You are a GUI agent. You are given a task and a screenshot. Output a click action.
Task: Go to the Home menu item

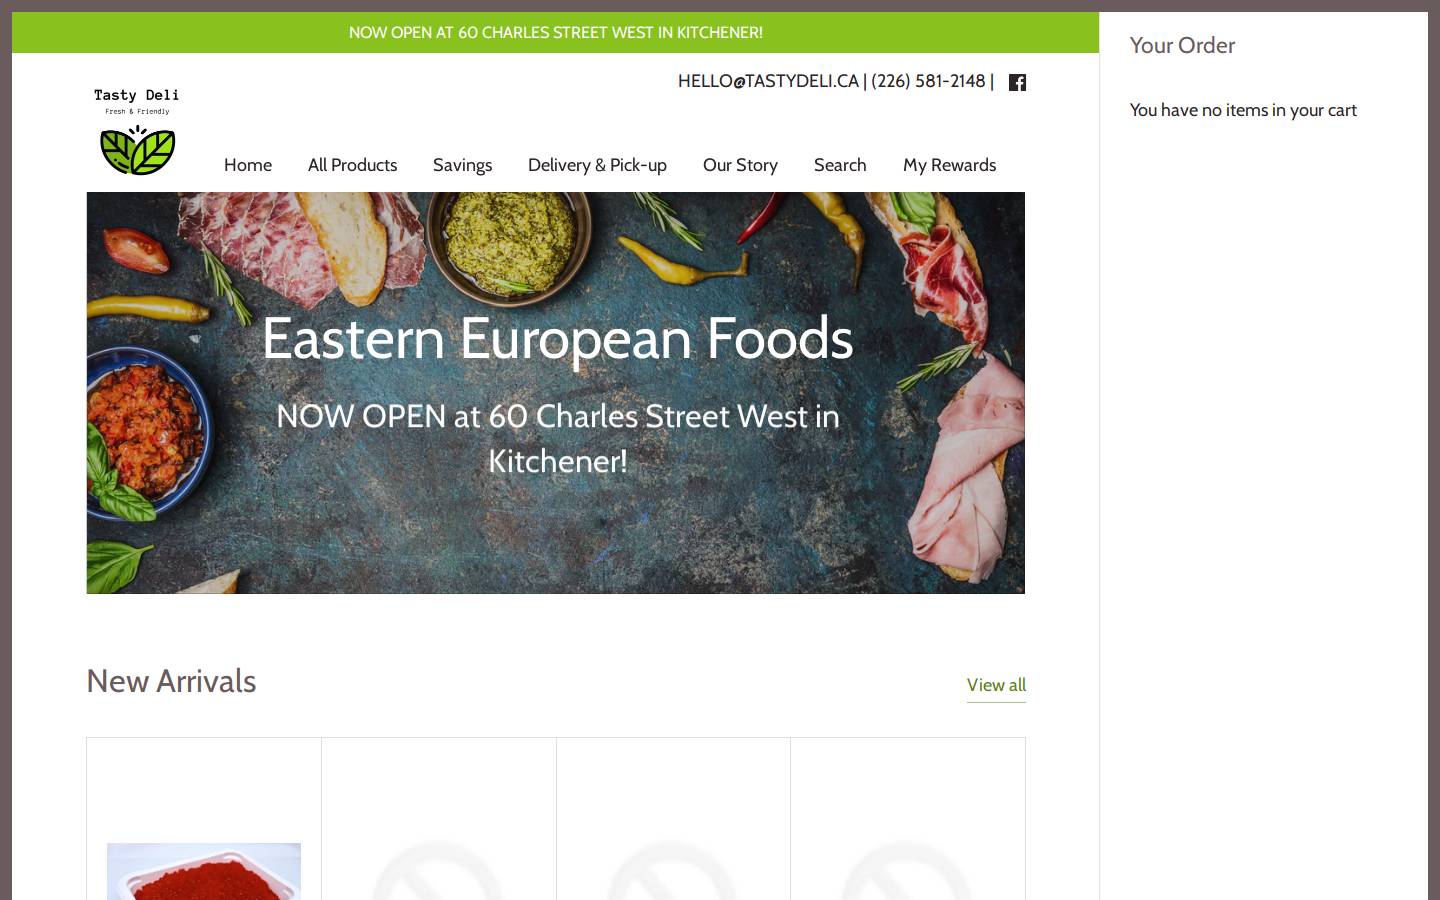[x=248, y=165]
